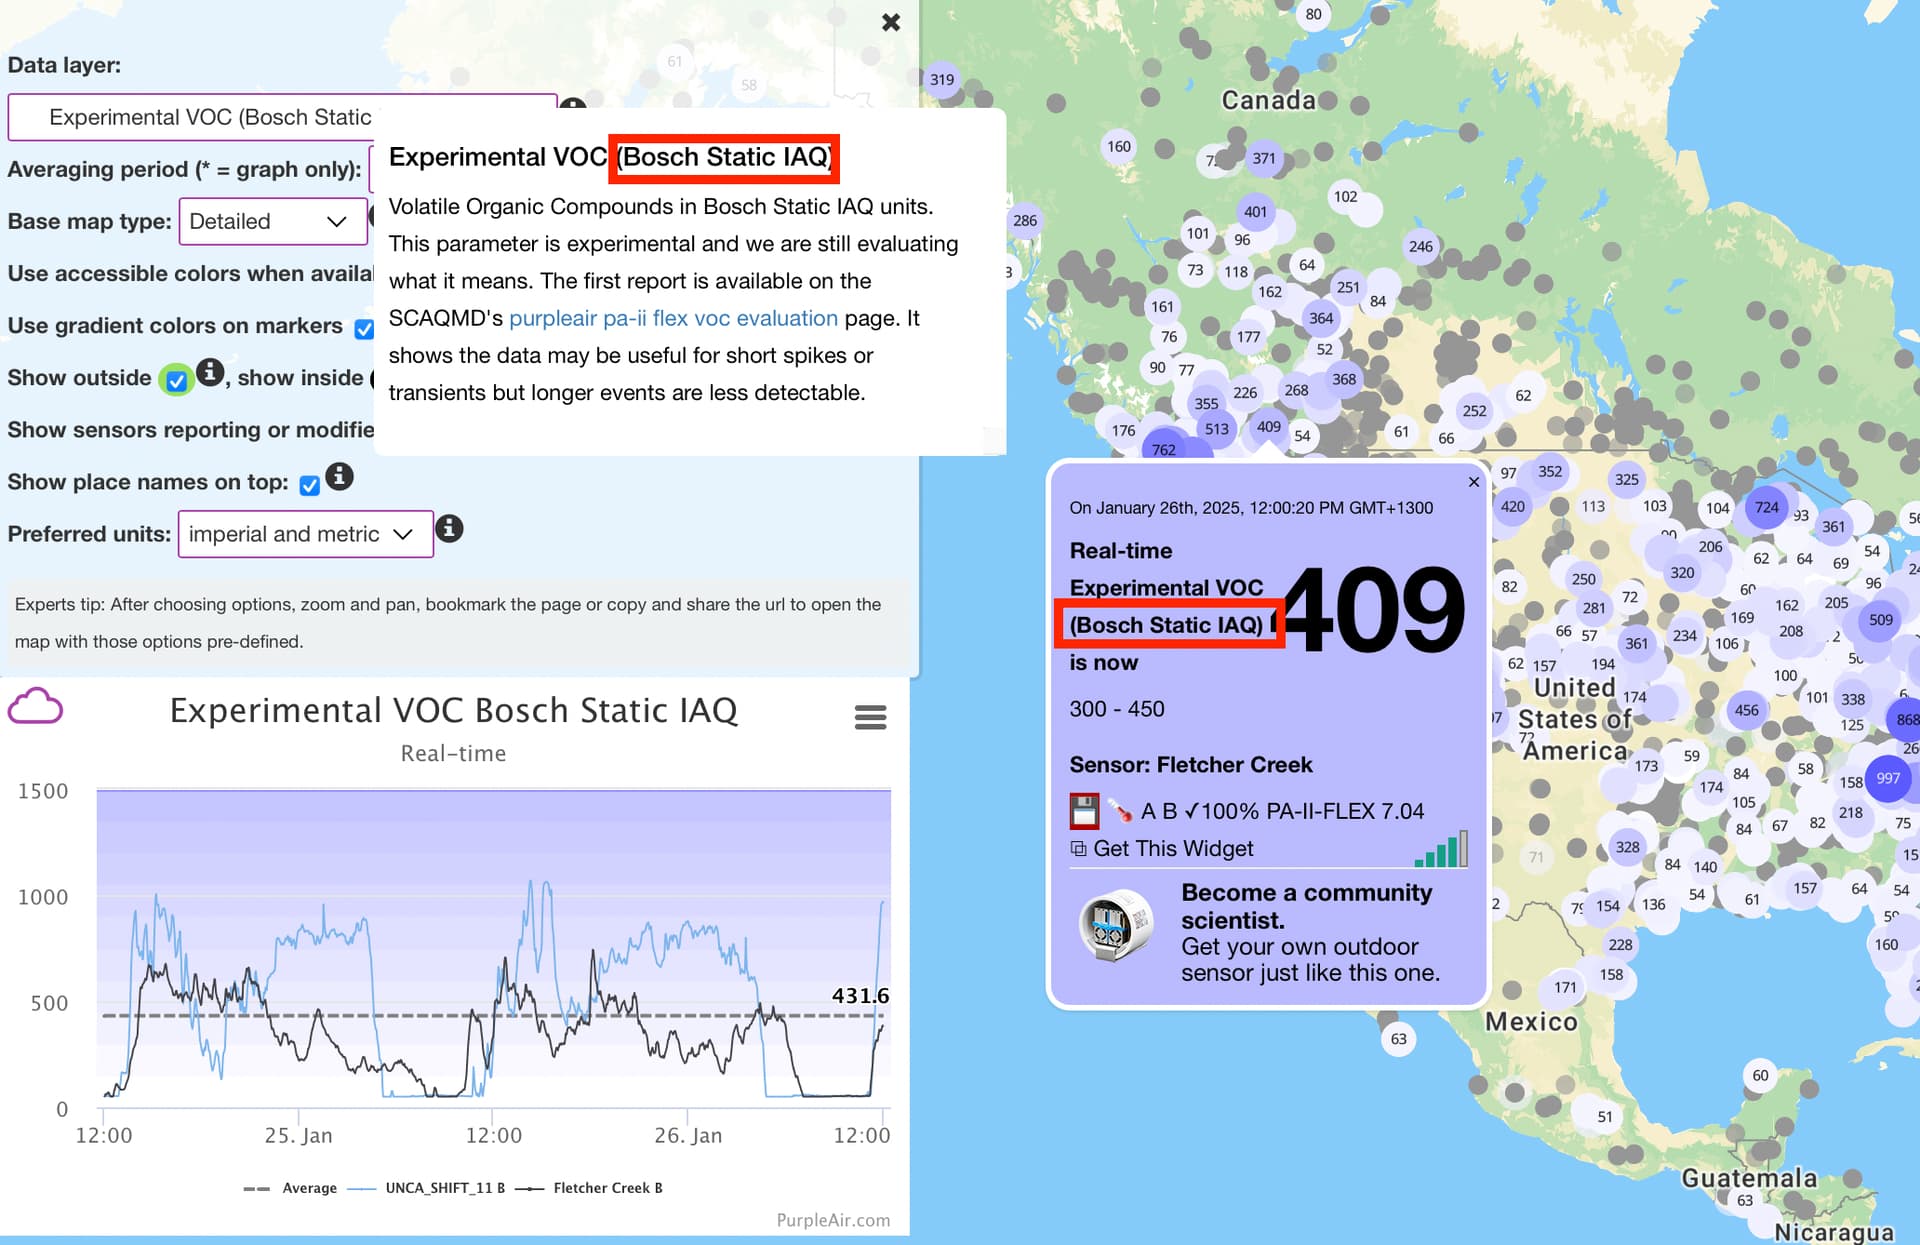Select the 513 sensor marker
This screenshot has height=1245, width=1920.
pyautogui.click(x=1216, y=429)
